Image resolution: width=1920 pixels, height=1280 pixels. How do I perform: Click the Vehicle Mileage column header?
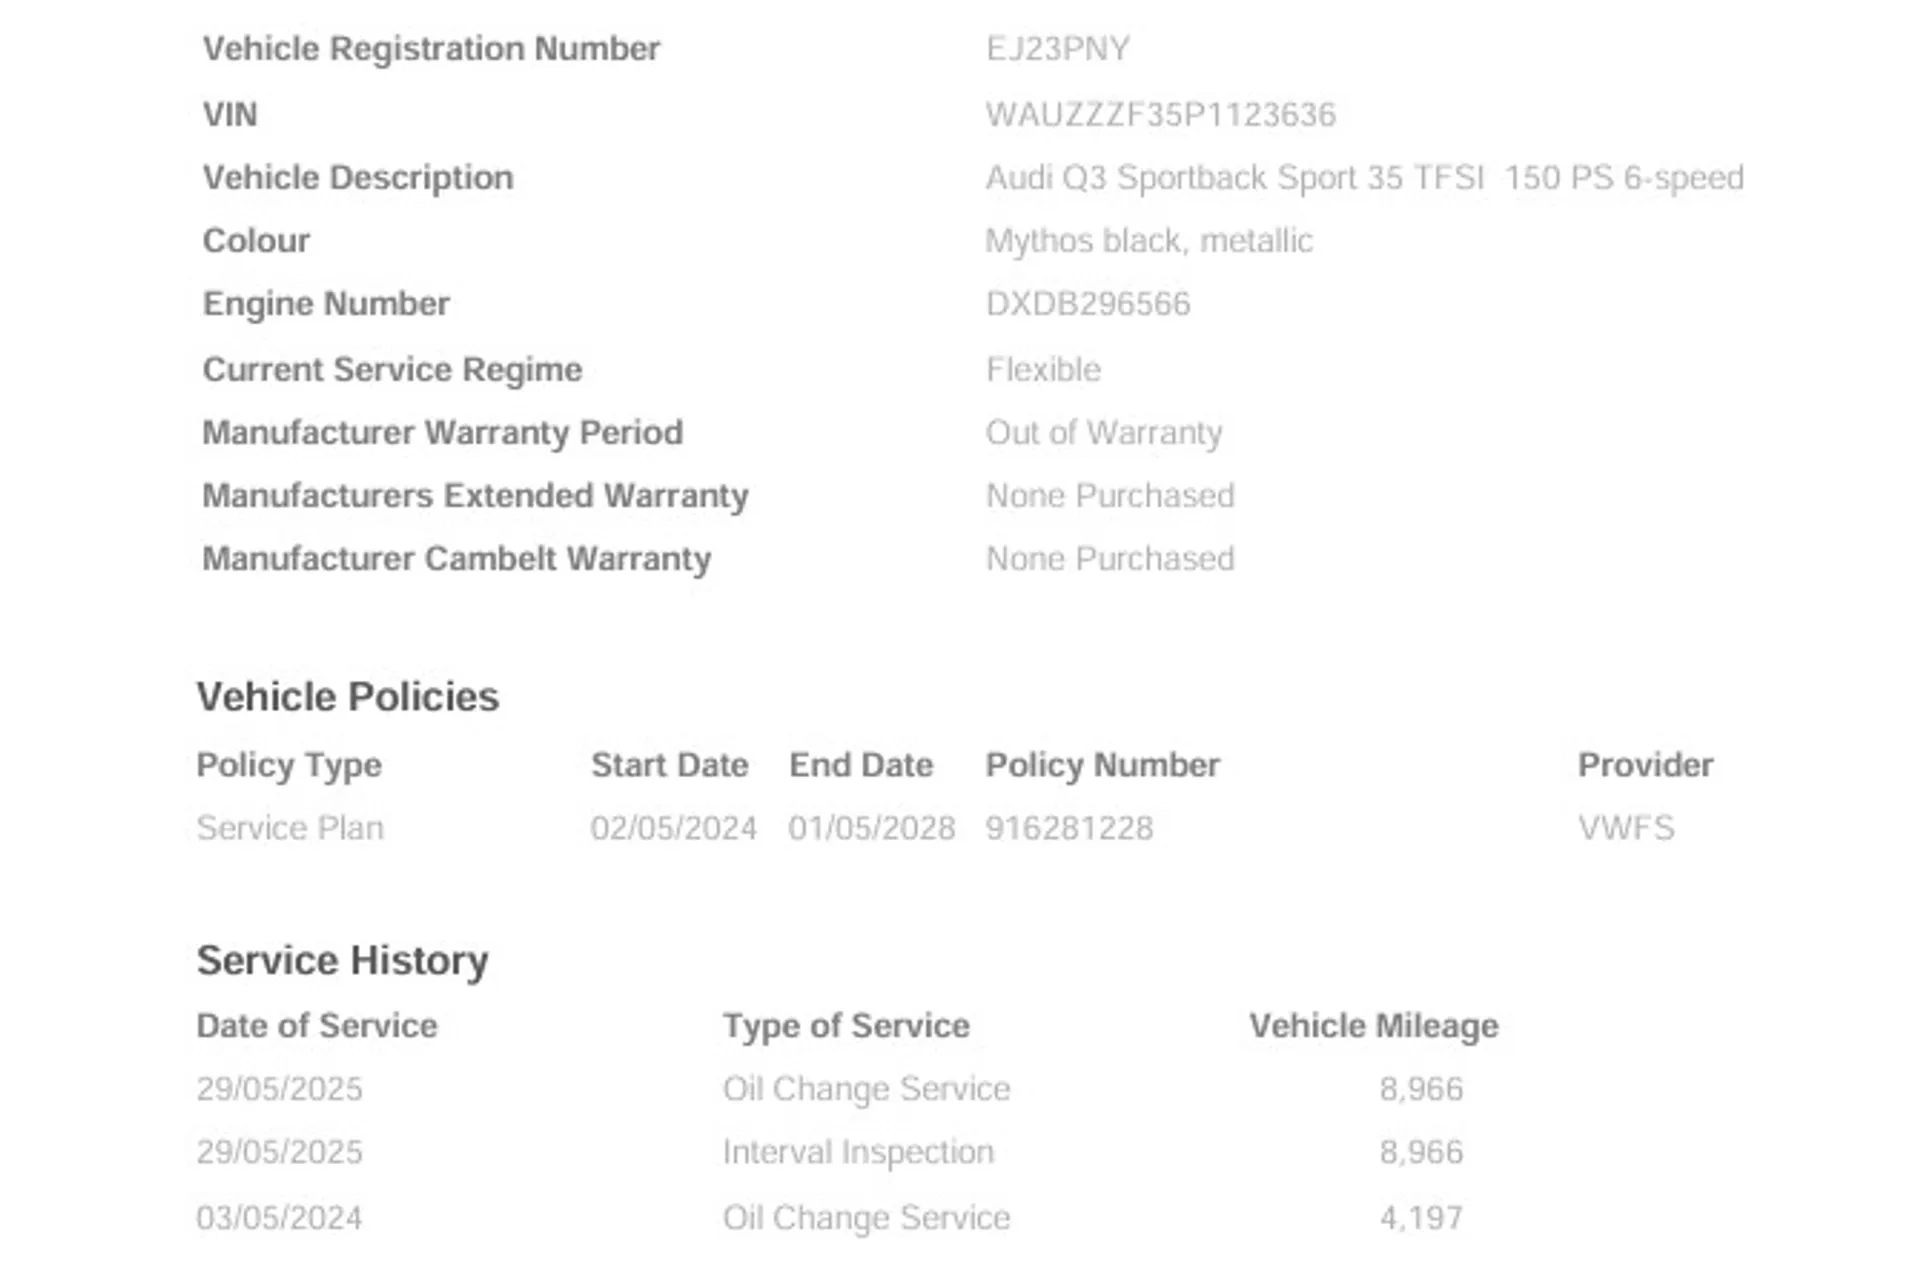coord(1374,1026)
